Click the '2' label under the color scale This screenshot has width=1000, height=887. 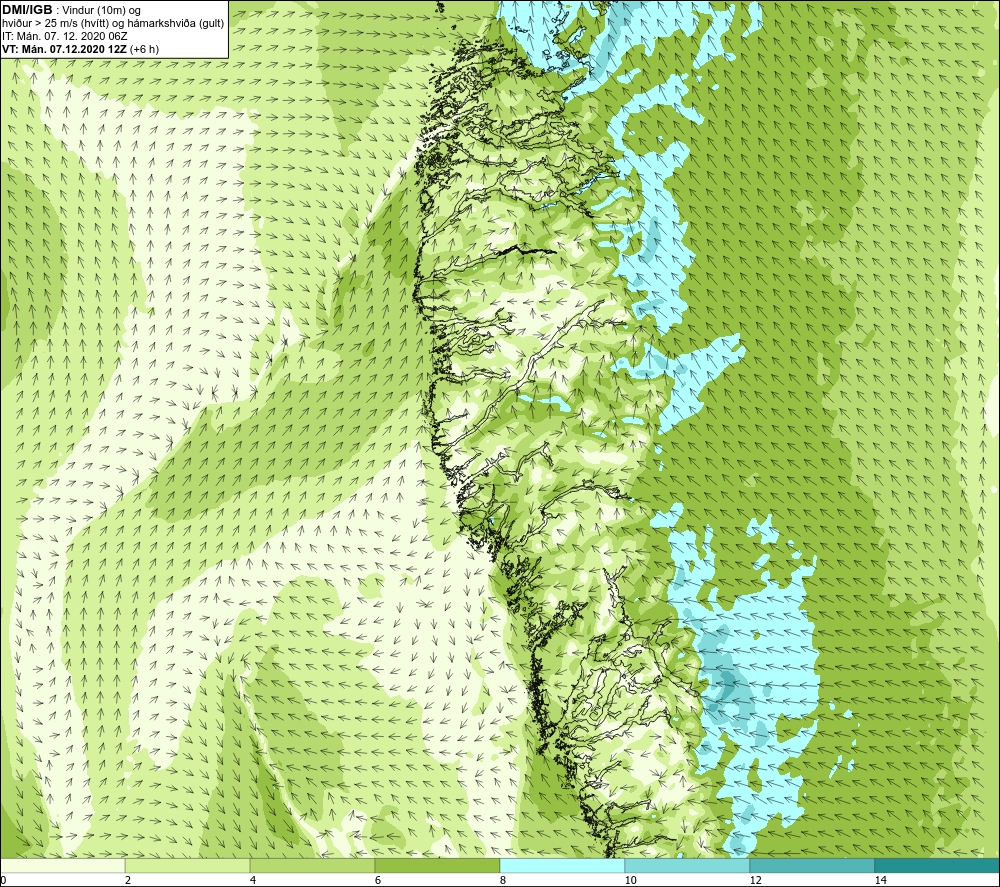point(128,880)
